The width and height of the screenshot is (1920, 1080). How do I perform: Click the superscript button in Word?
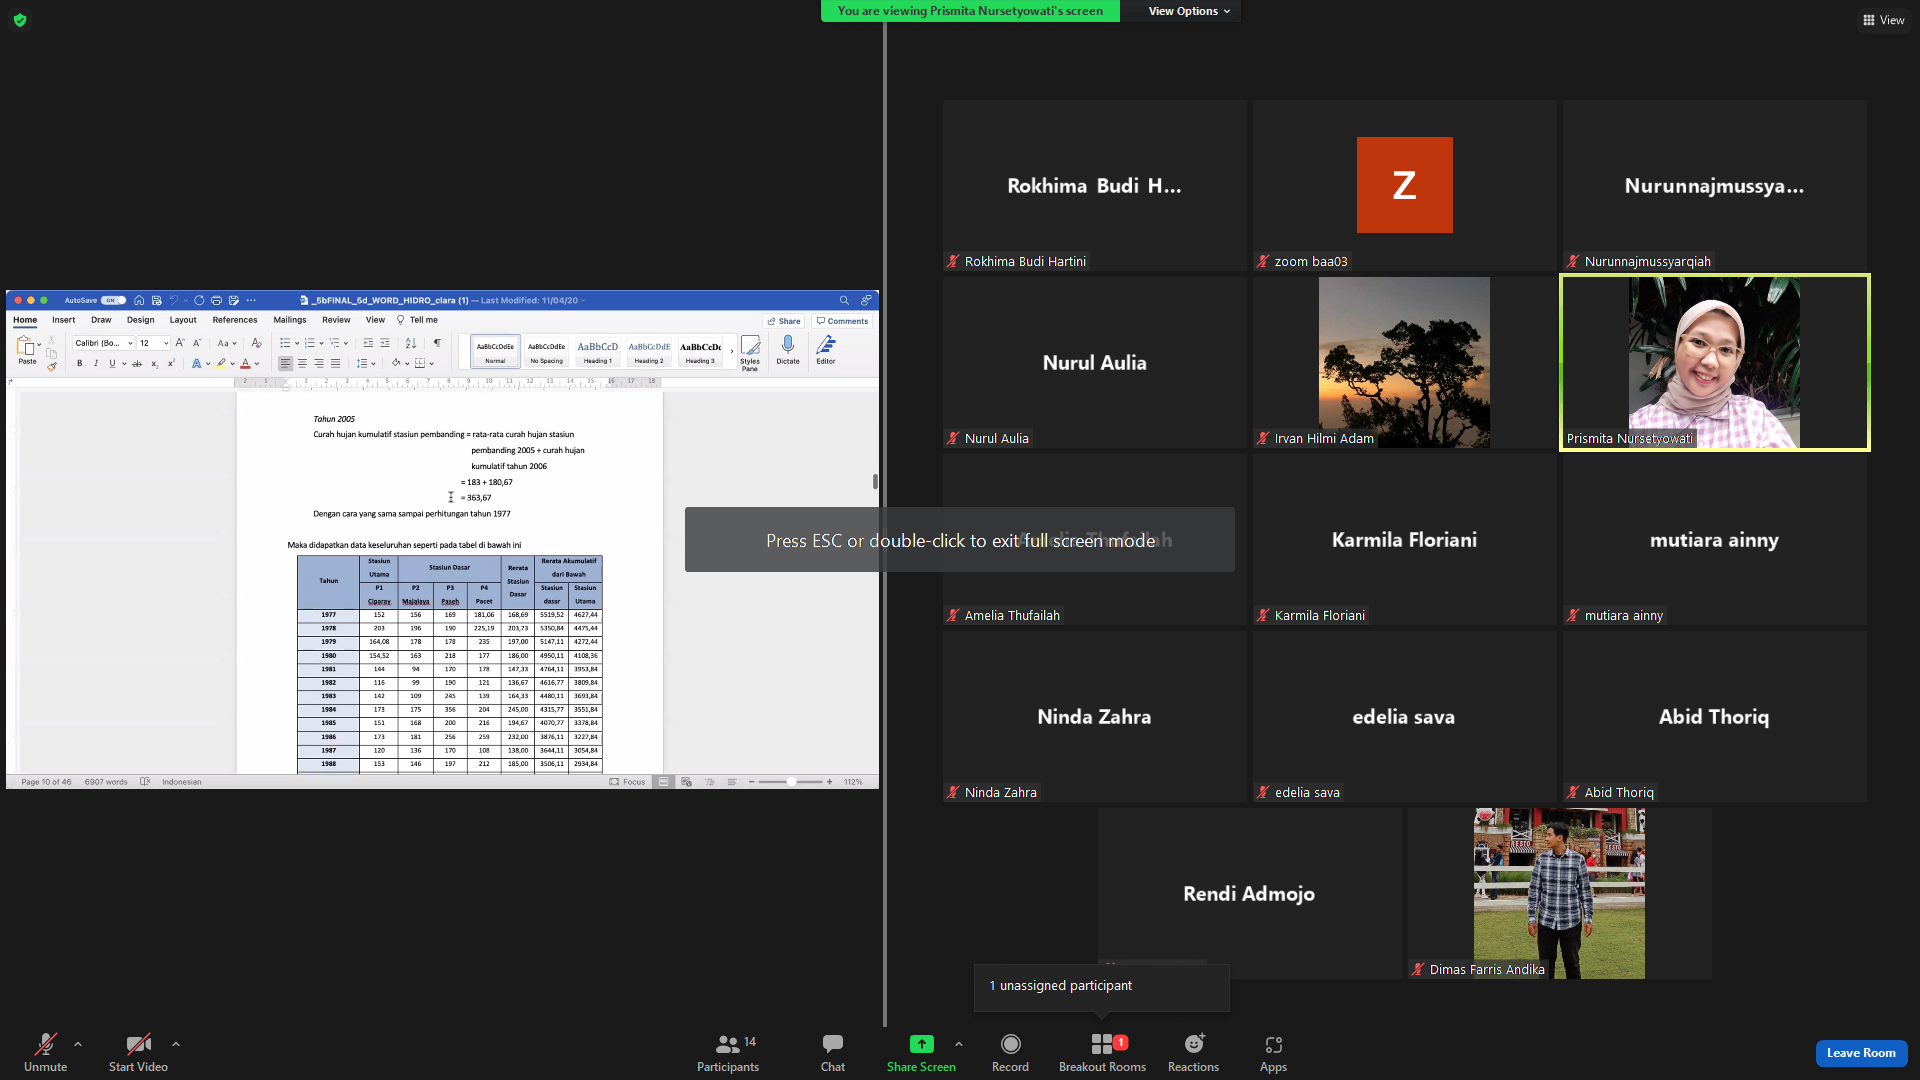[171, 364]
